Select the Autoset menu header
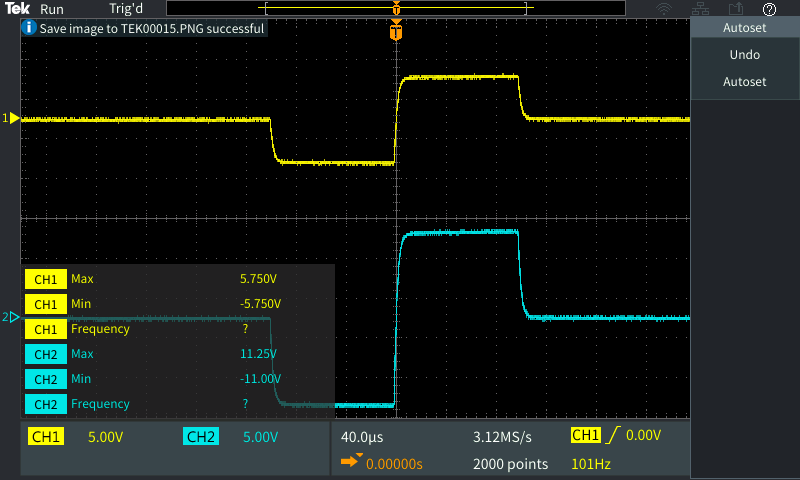Viewport: 800px width, 480px height. click(744, 28)
